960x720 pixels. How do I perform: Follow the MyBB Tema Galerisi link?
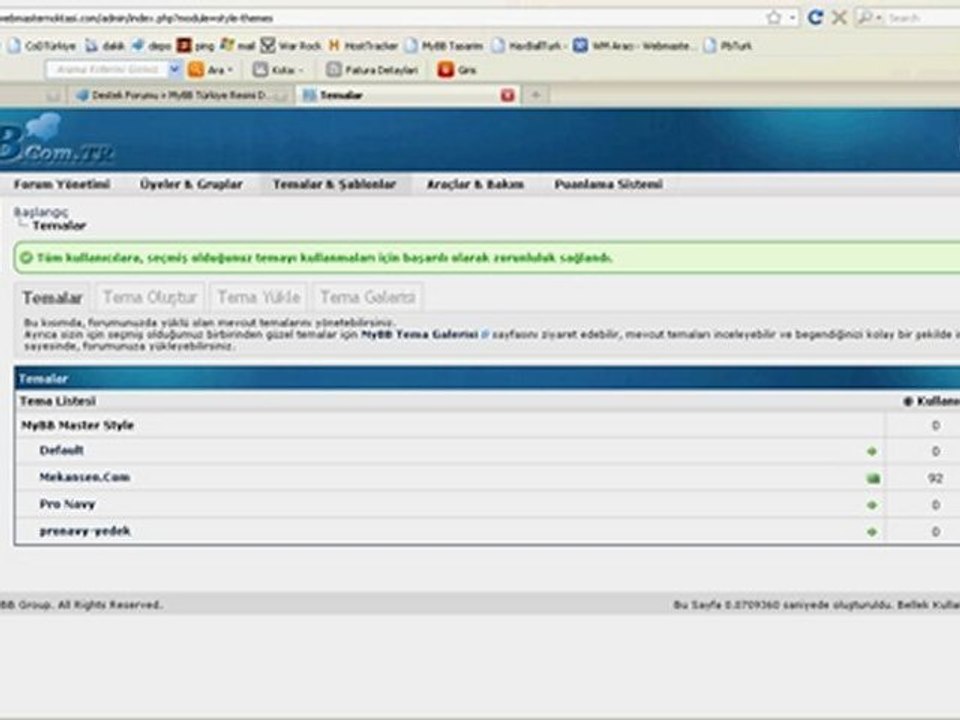(x=420, y=334)
